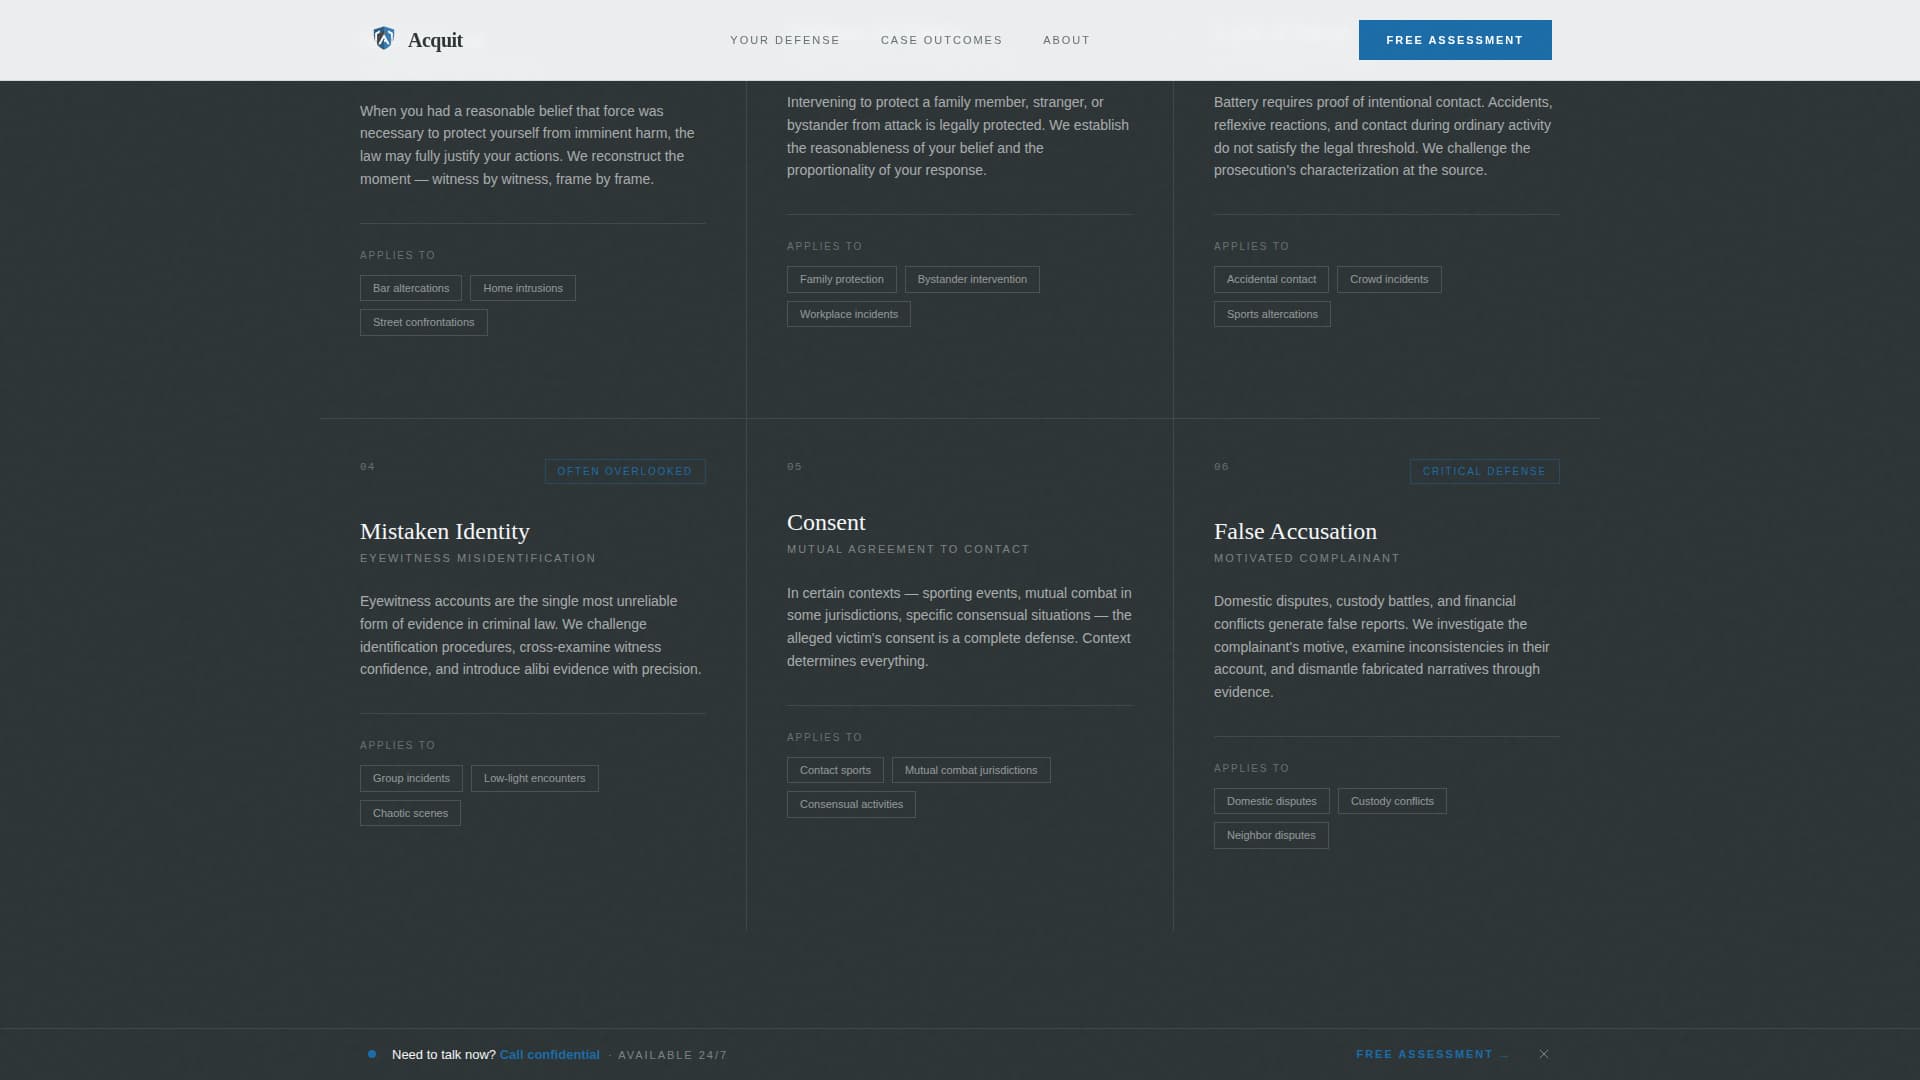Click the FREE ASSESSMENT header button
The image size is (1920, 1080).
(1455, 39)
